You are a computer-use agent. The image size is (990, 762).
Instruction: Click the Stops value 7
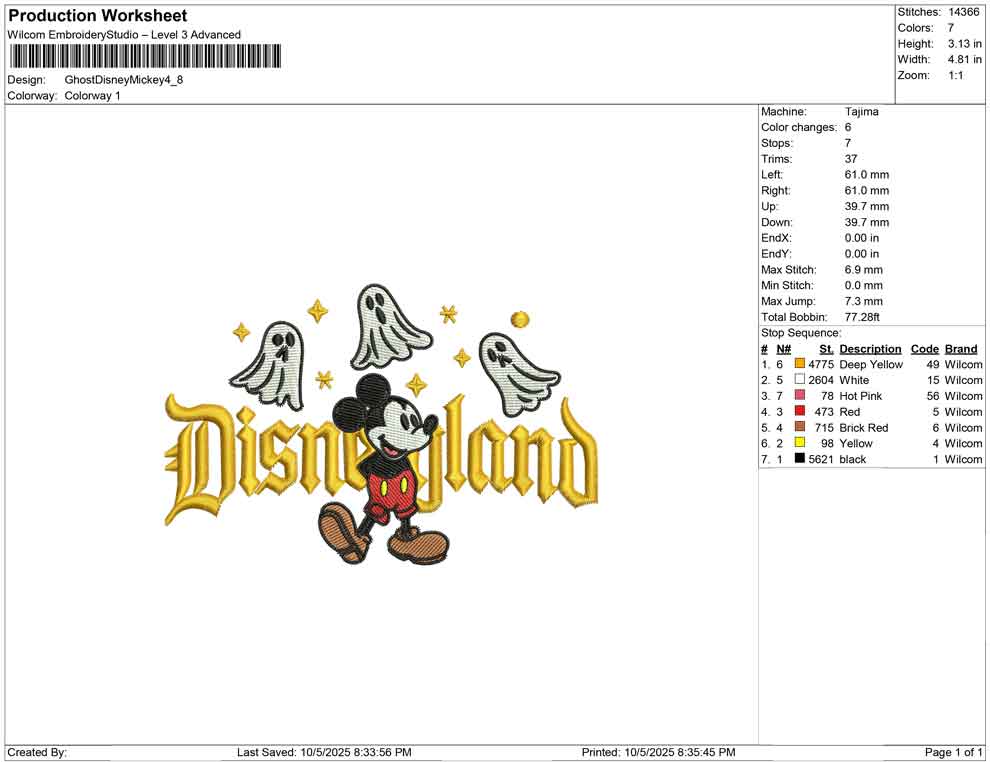pyautogui.click(x=848, y=143)
